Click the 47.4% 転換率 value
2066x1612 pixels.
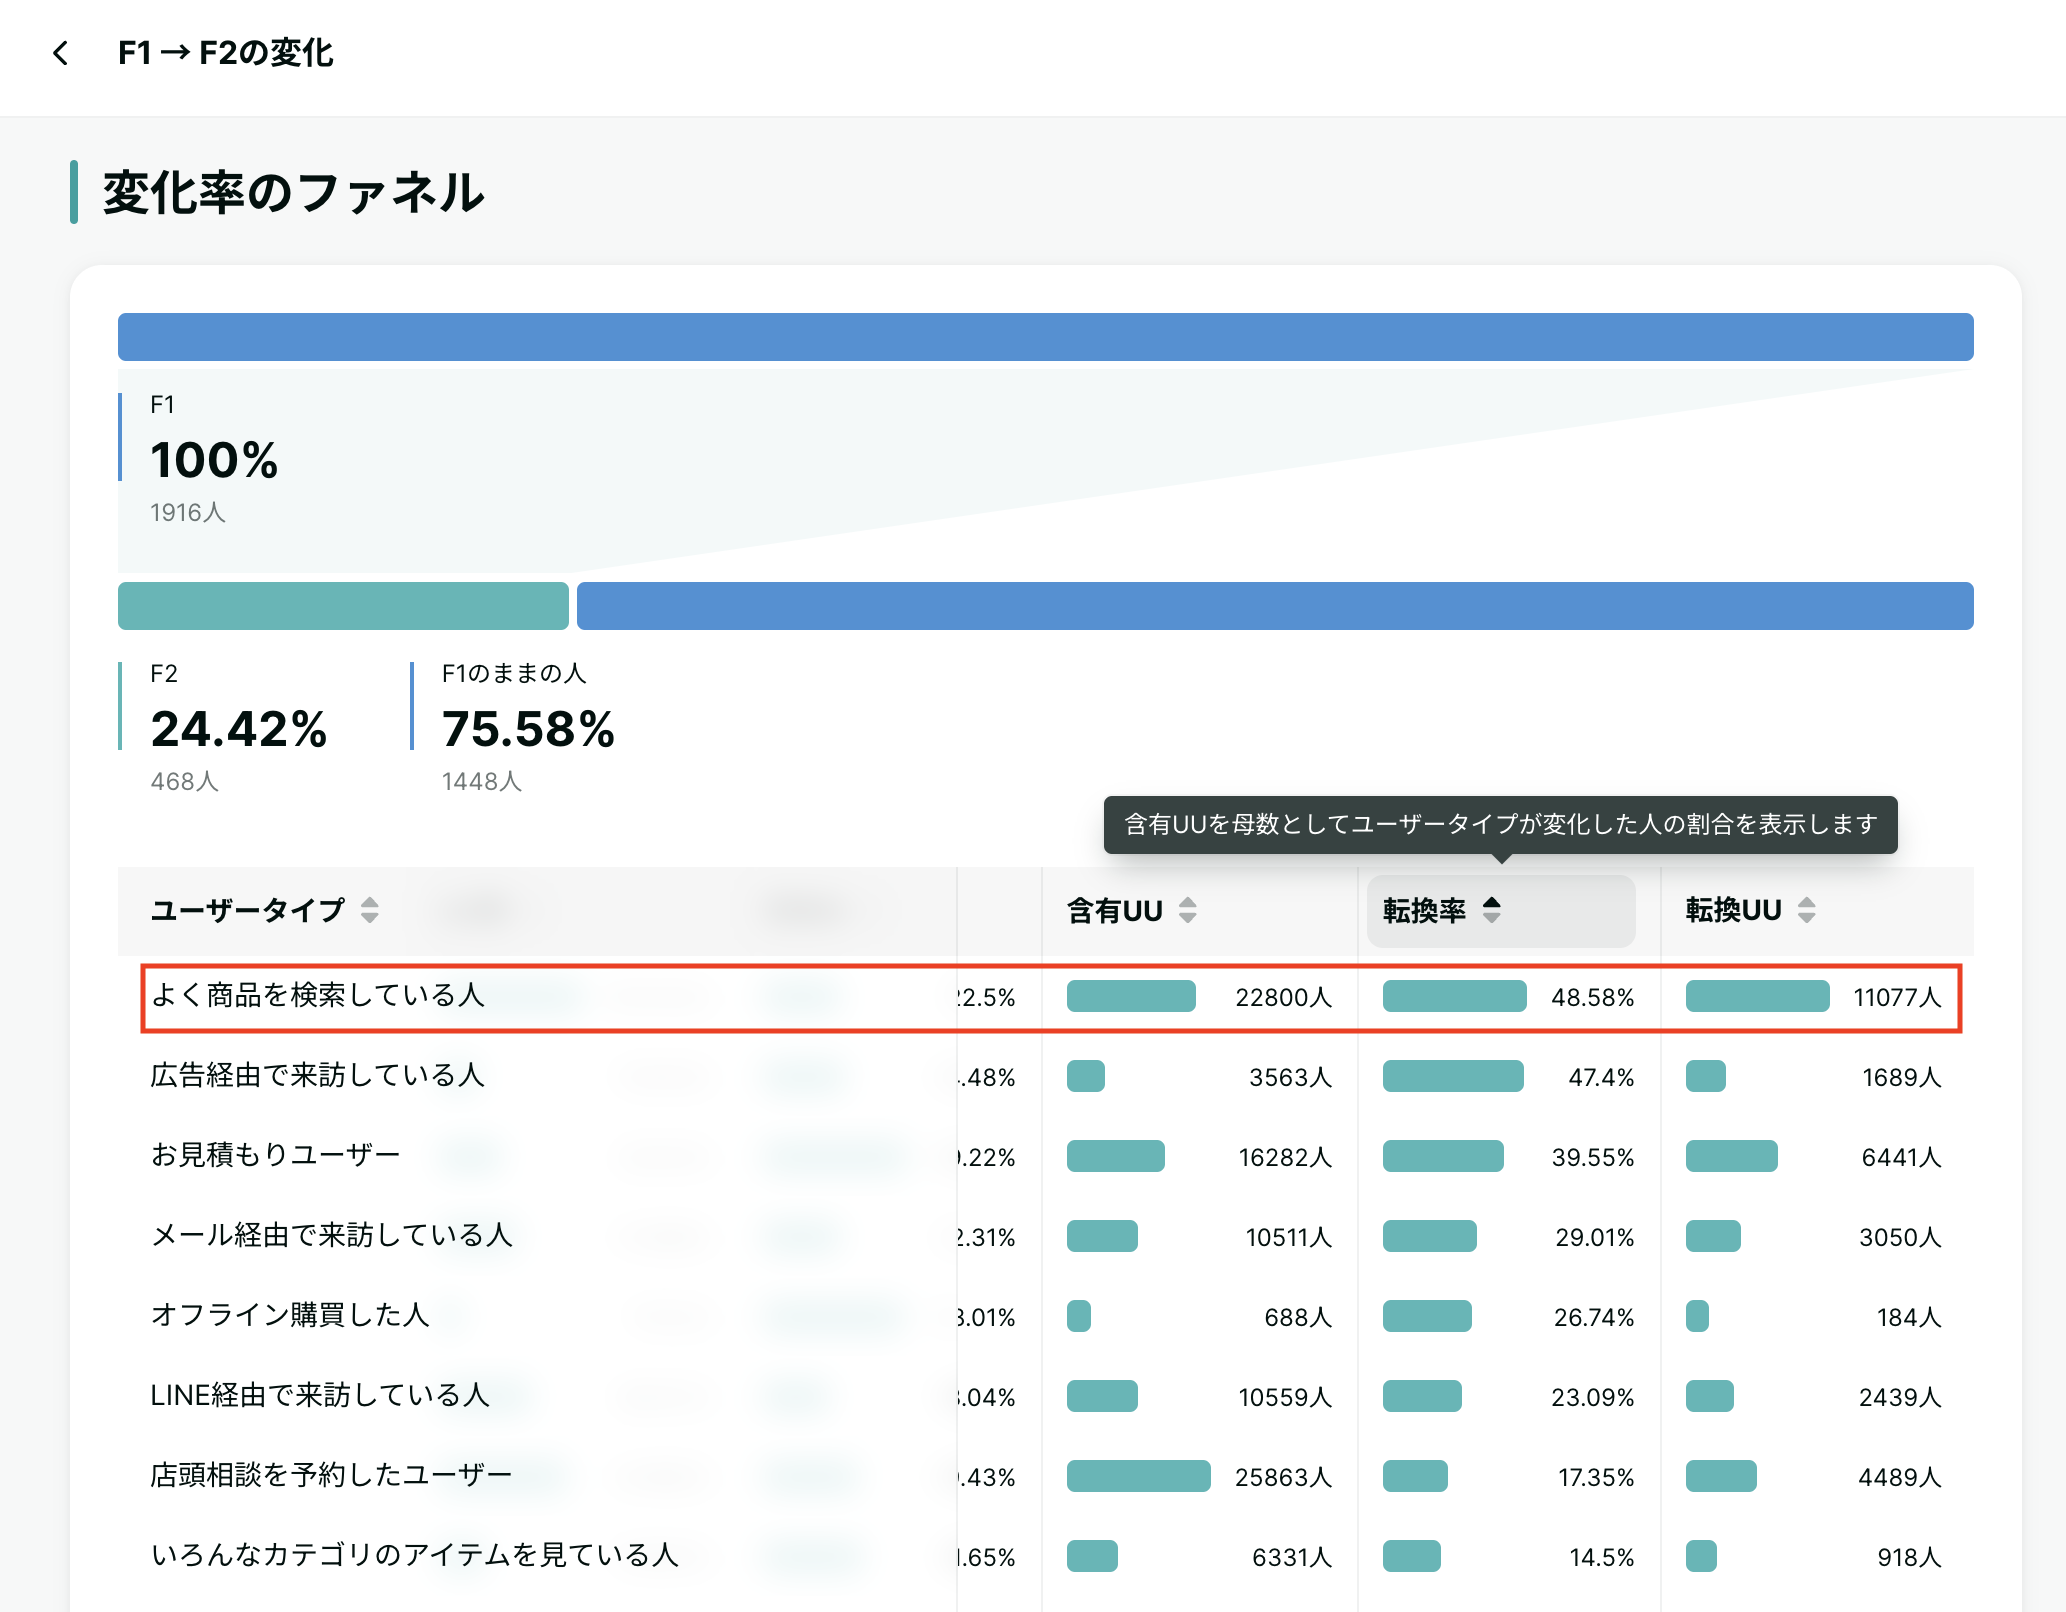pos(1601,1077)
